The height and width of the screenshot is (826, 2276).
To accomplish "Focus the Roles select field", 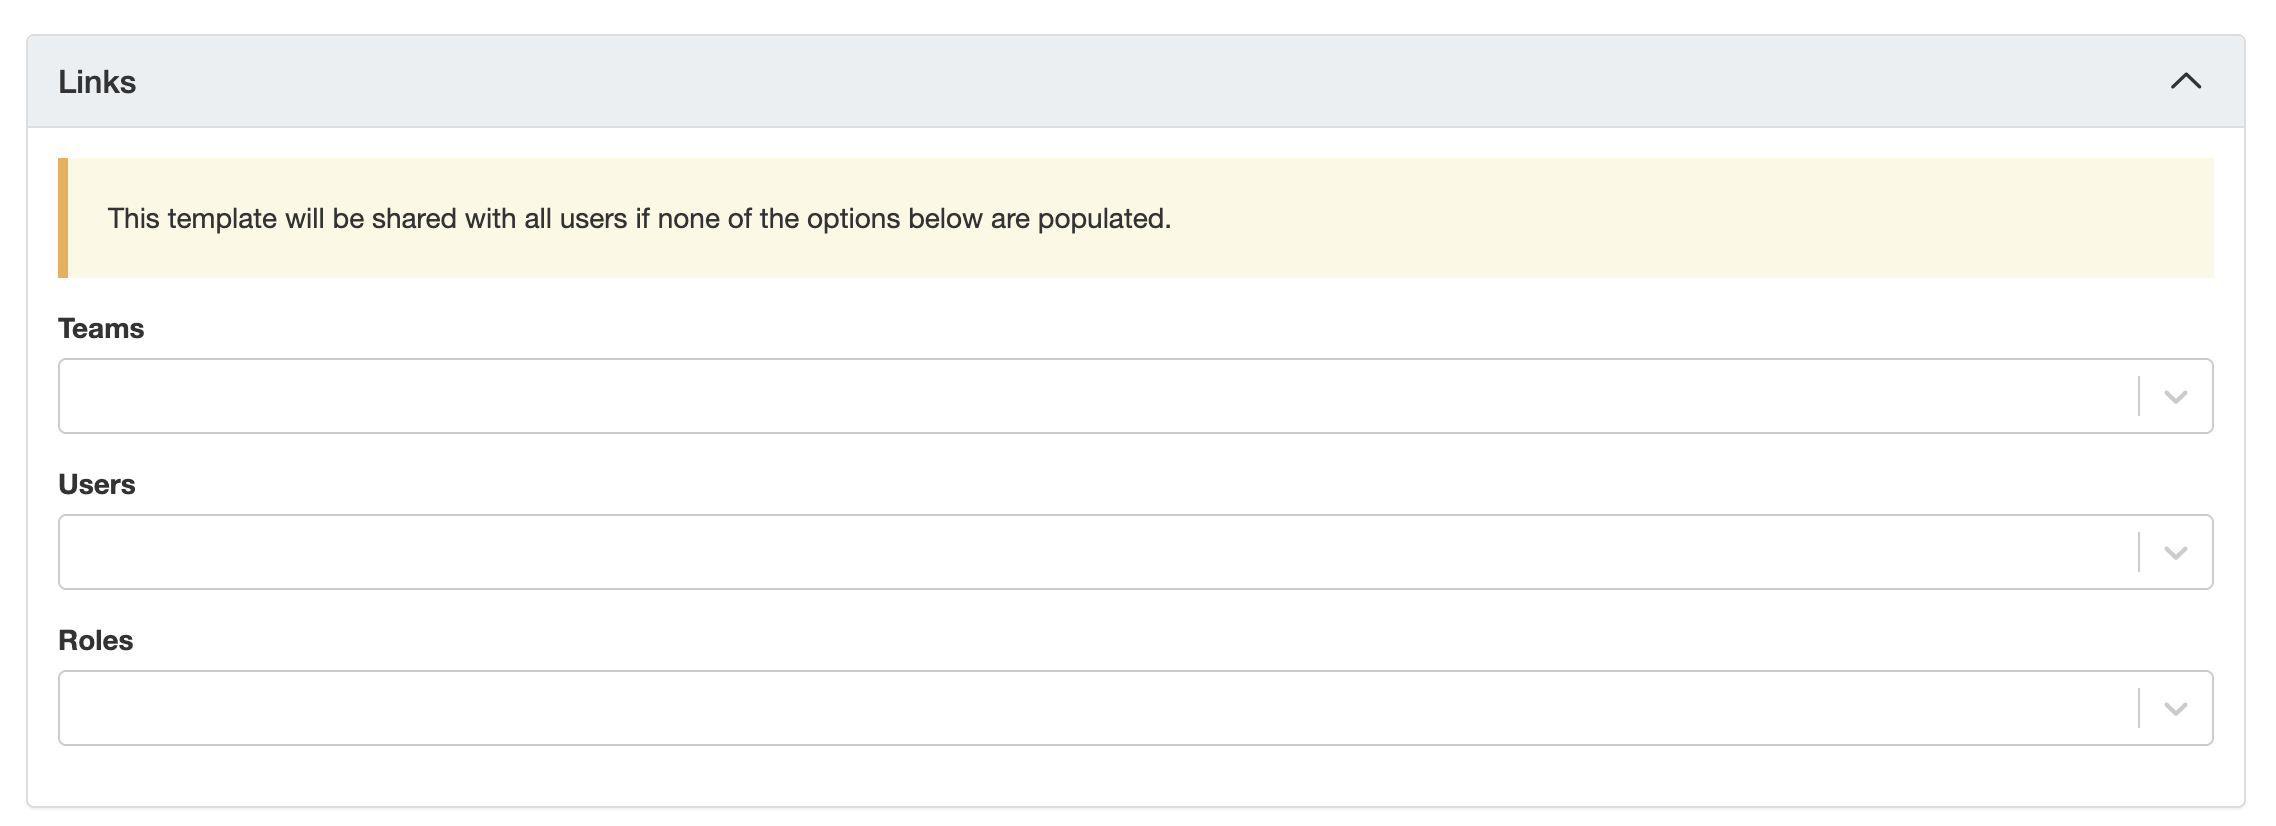I will pyautogui.click(x=1135, y=708).
